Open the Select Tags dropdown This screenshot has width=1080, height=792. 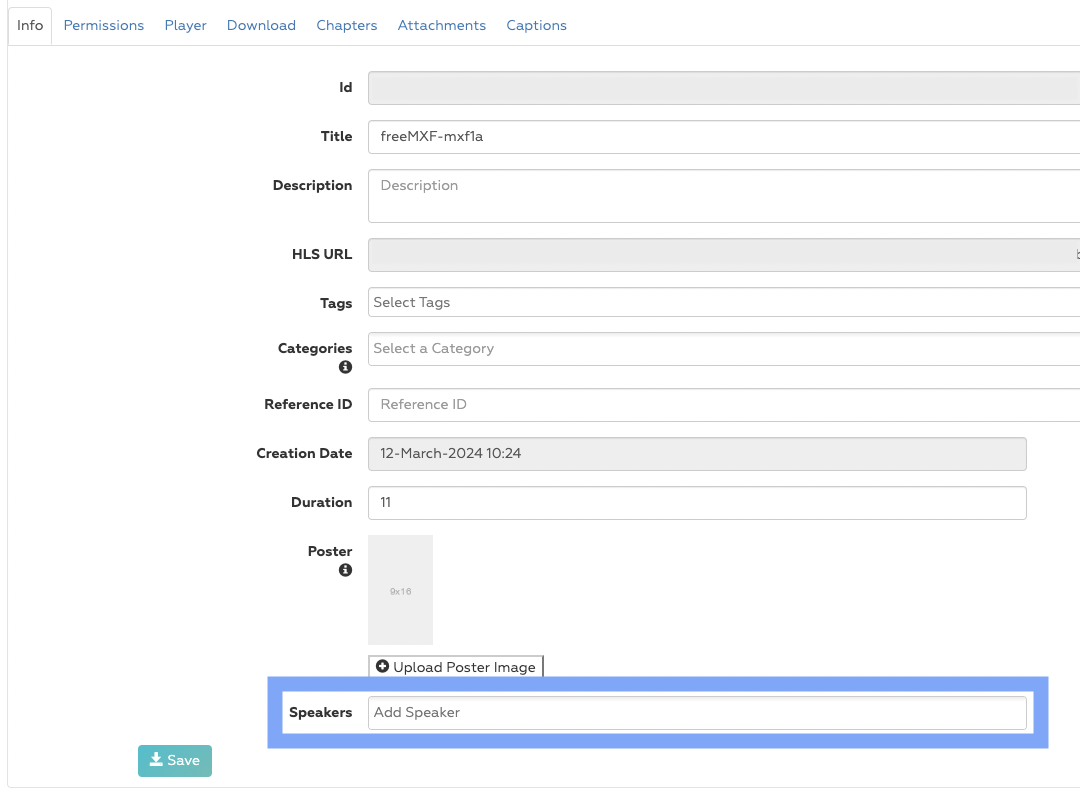[724, 302]
